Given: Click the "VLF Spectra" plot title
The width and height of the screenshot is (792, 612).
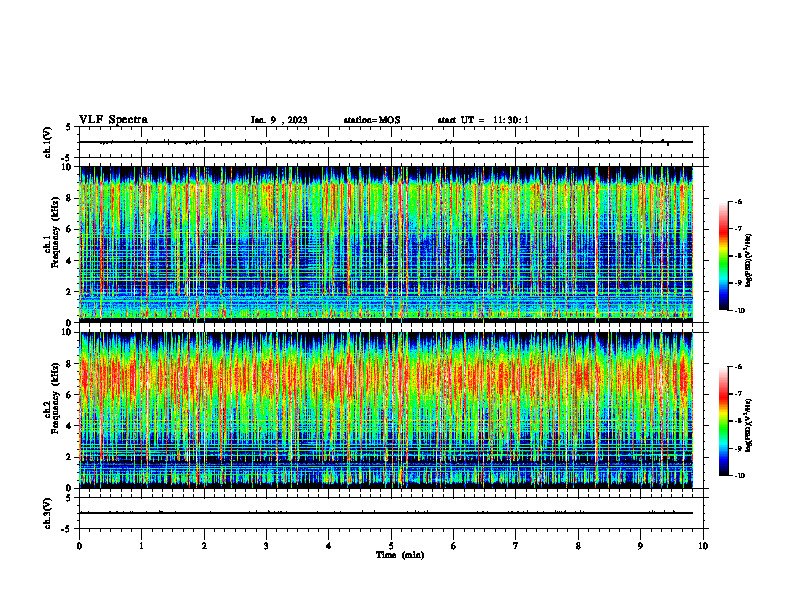Looking at the screenshot, I should point(113,120).
